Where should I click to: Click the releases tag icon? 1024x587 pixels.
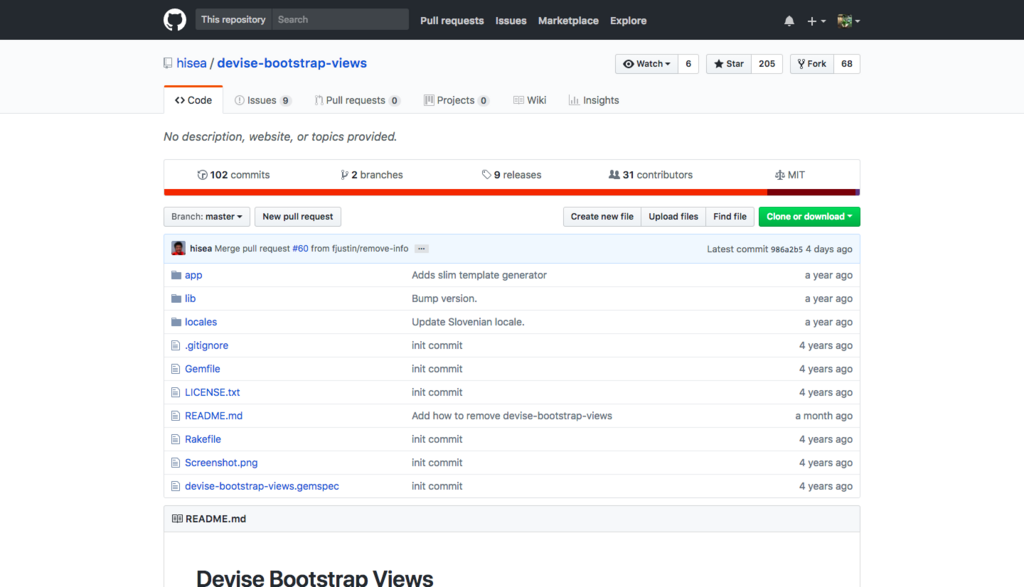[x=487, y=175]
